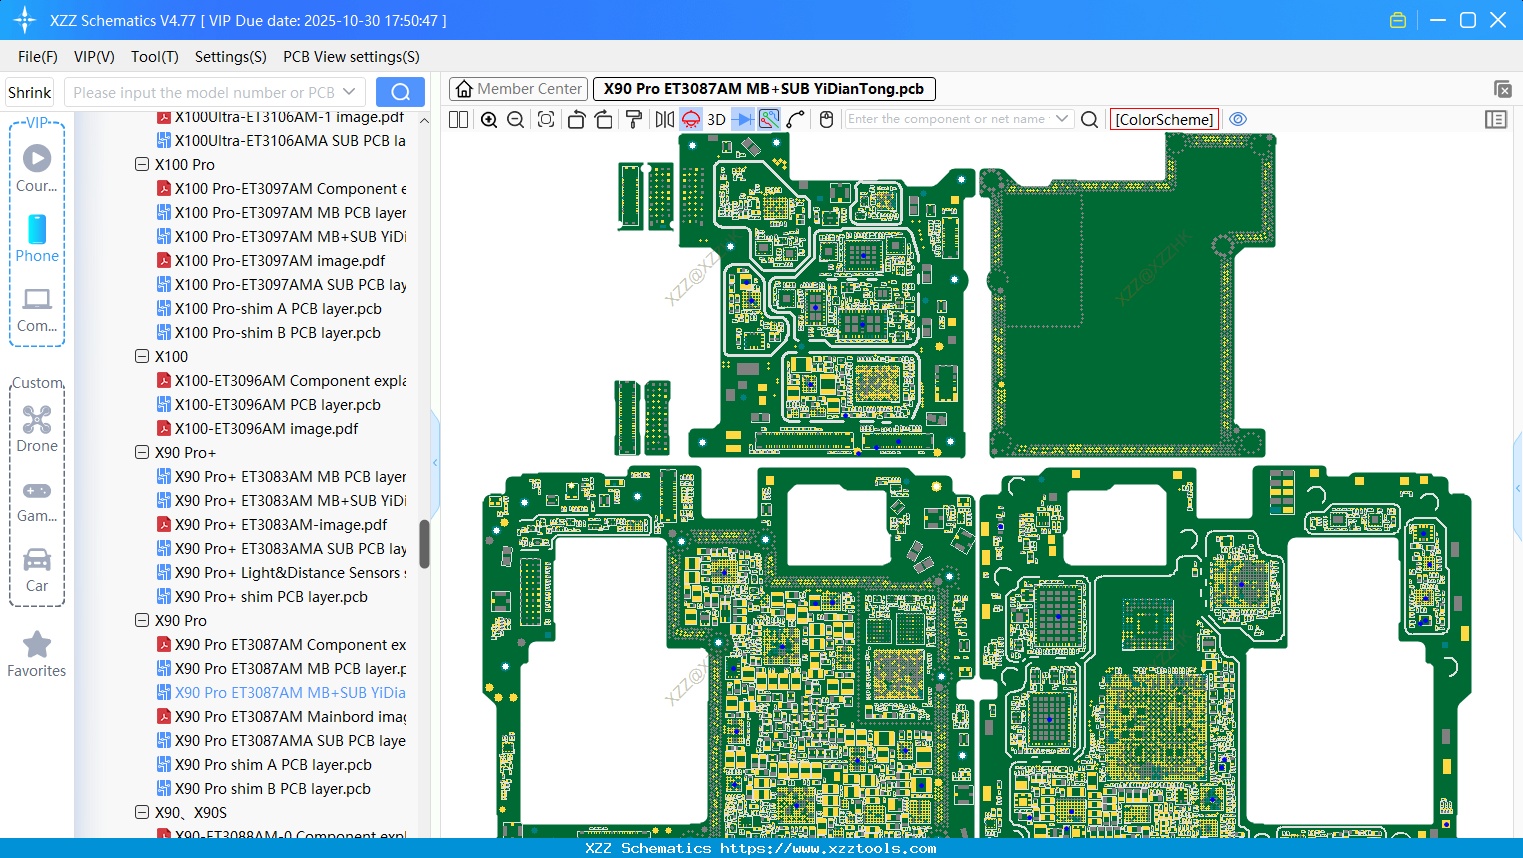The image size is (1523, 858).
Task: Switch to the Member Center tab
Action: tap(519, 89)
